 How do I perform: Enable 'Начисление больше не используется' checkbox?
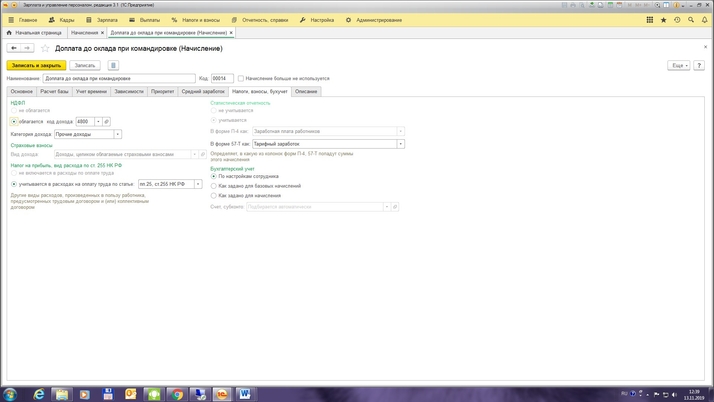coord(241,78)
